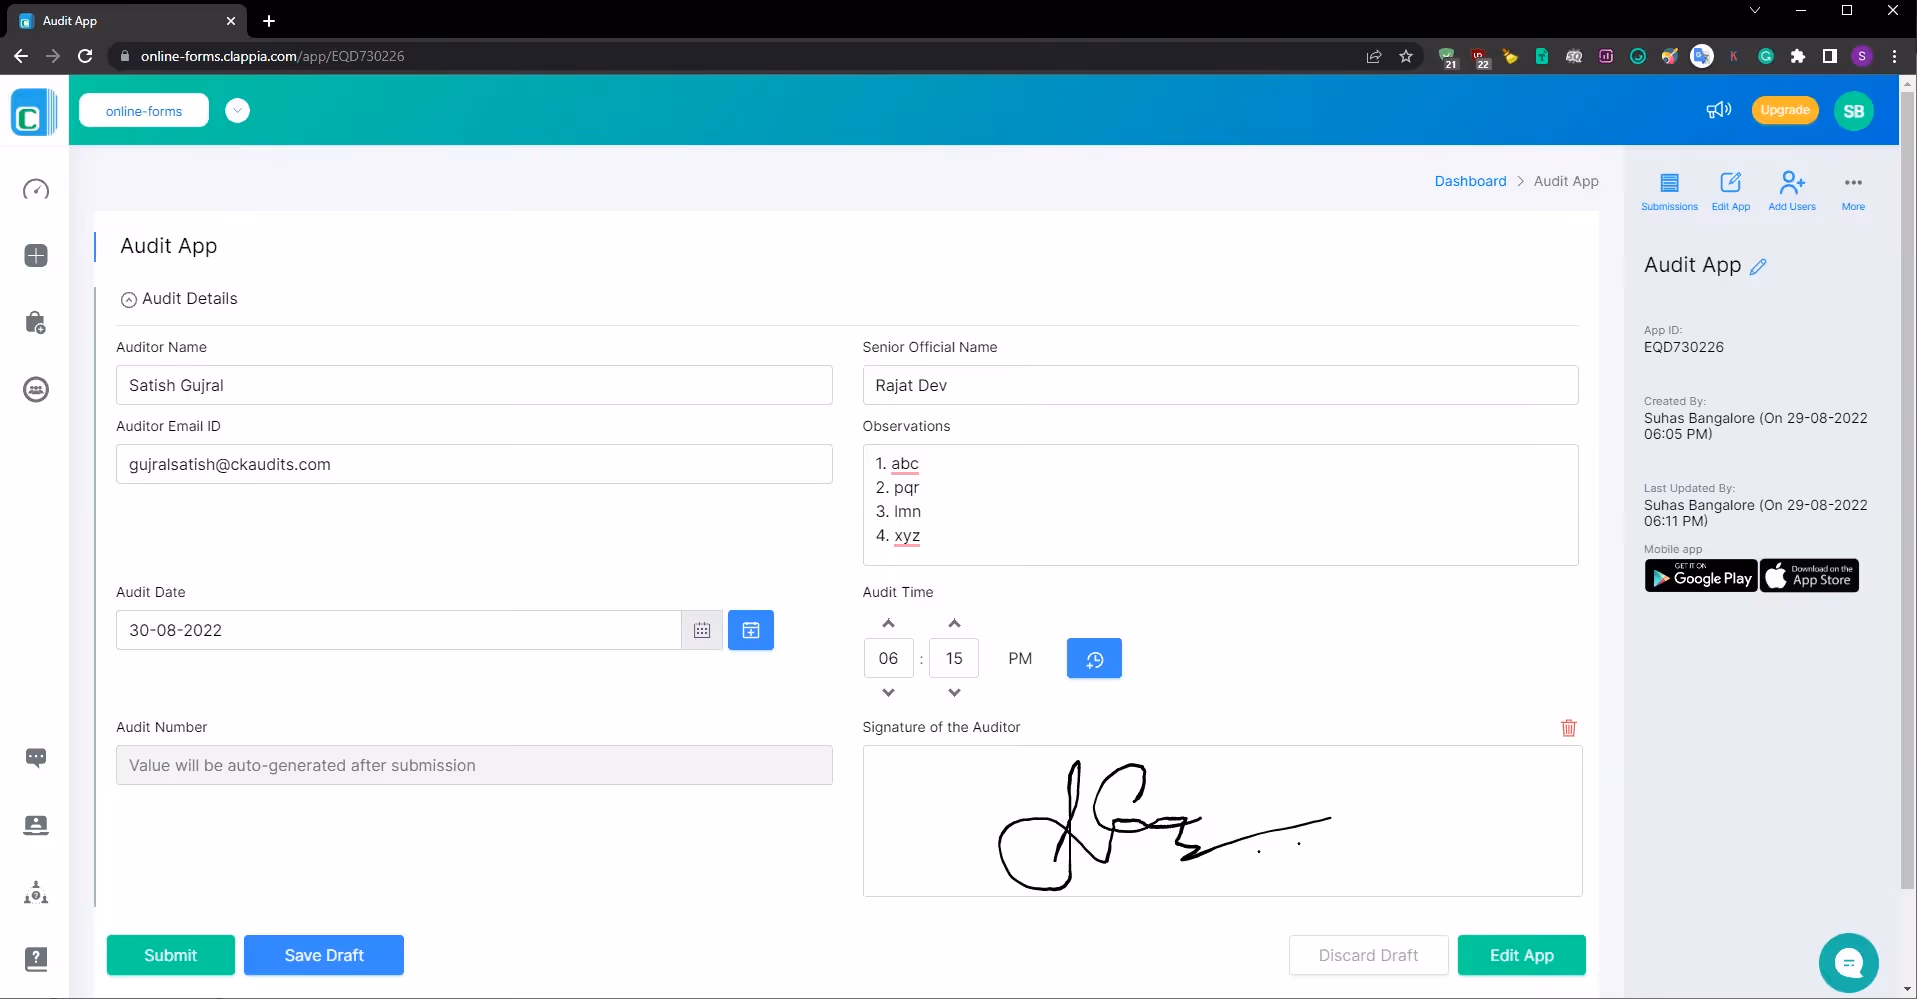Bookmark this page with the star icon

(x=1406, y=56)
